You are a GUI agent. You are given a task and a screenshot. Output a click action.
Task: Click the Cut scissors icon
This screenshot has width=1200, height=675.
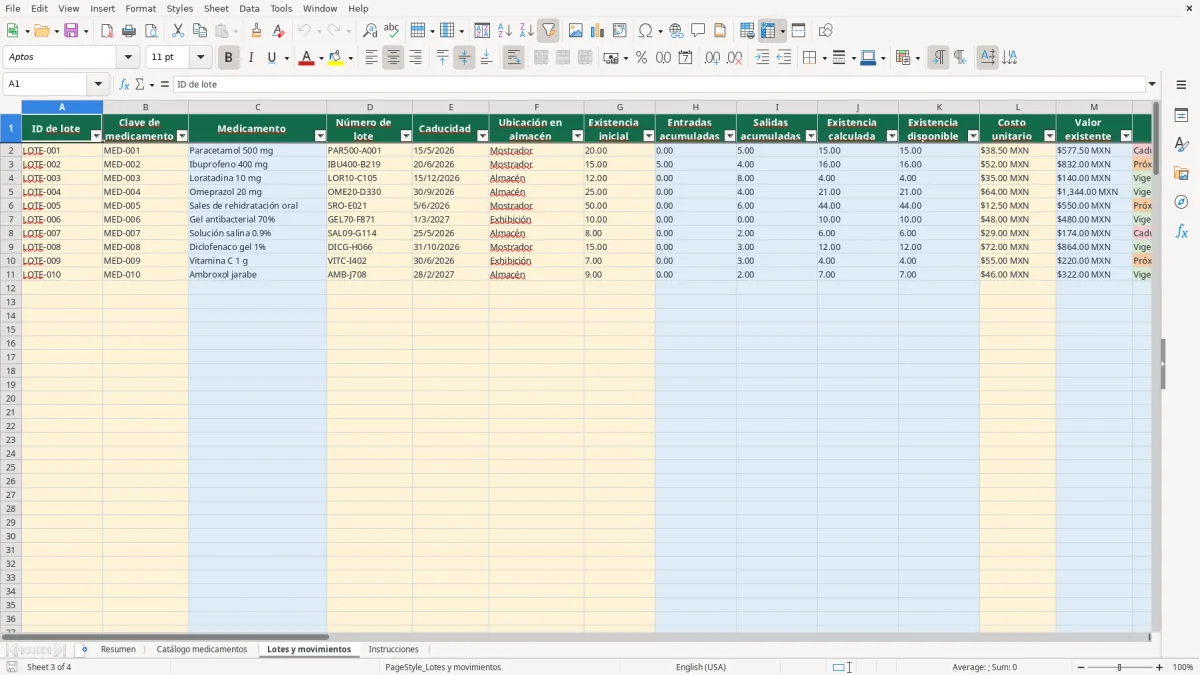tap(178, 31)
